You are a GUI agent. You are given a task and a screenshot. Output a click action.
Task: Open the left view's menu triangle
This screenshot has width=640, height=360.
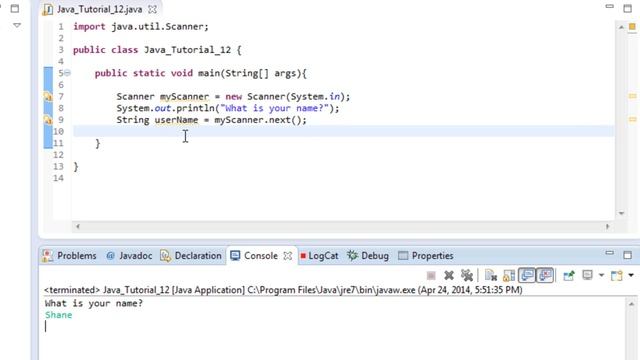click(17, 25)
